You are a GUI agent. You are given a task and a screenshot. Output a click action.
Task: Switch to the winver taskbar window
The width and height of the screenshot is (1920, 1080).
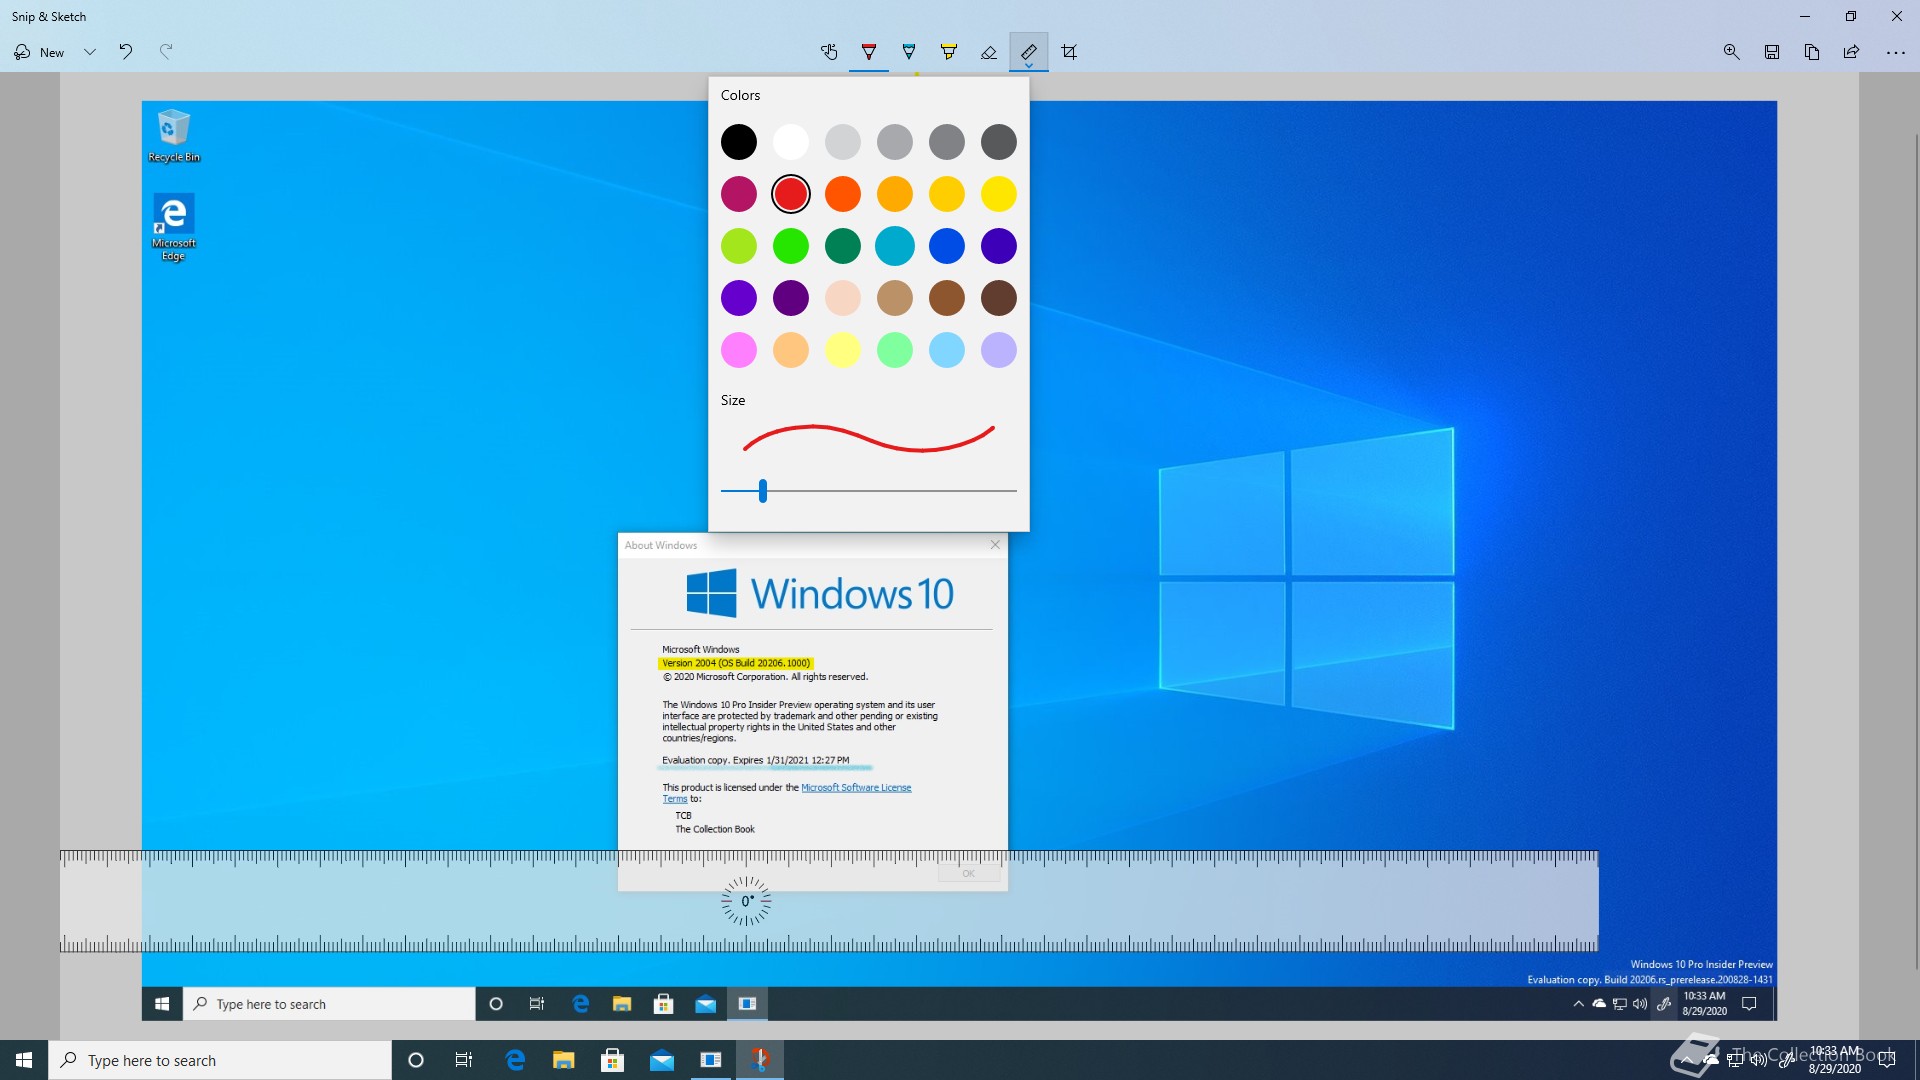(x=711, y=1060)
